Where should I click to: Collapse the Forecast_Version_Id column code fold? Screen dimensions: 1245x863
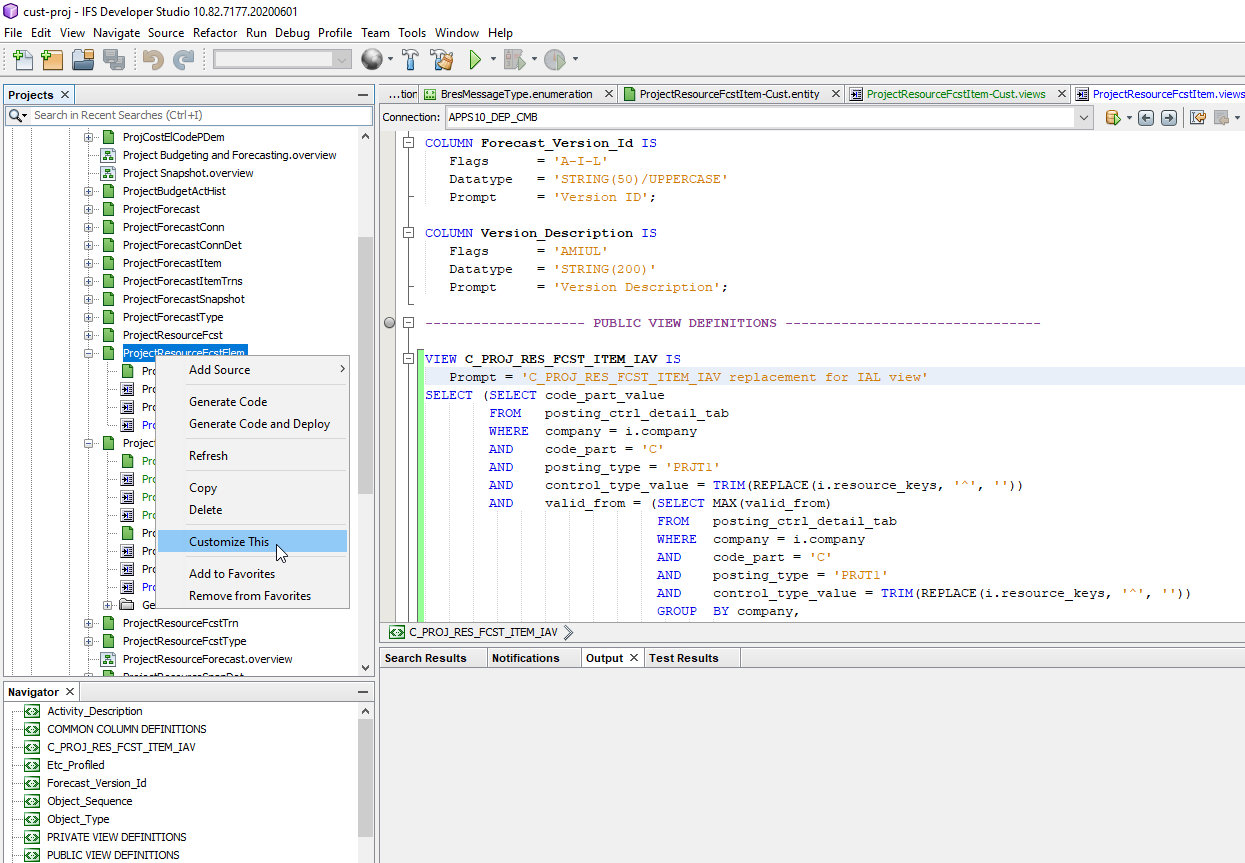408,143
